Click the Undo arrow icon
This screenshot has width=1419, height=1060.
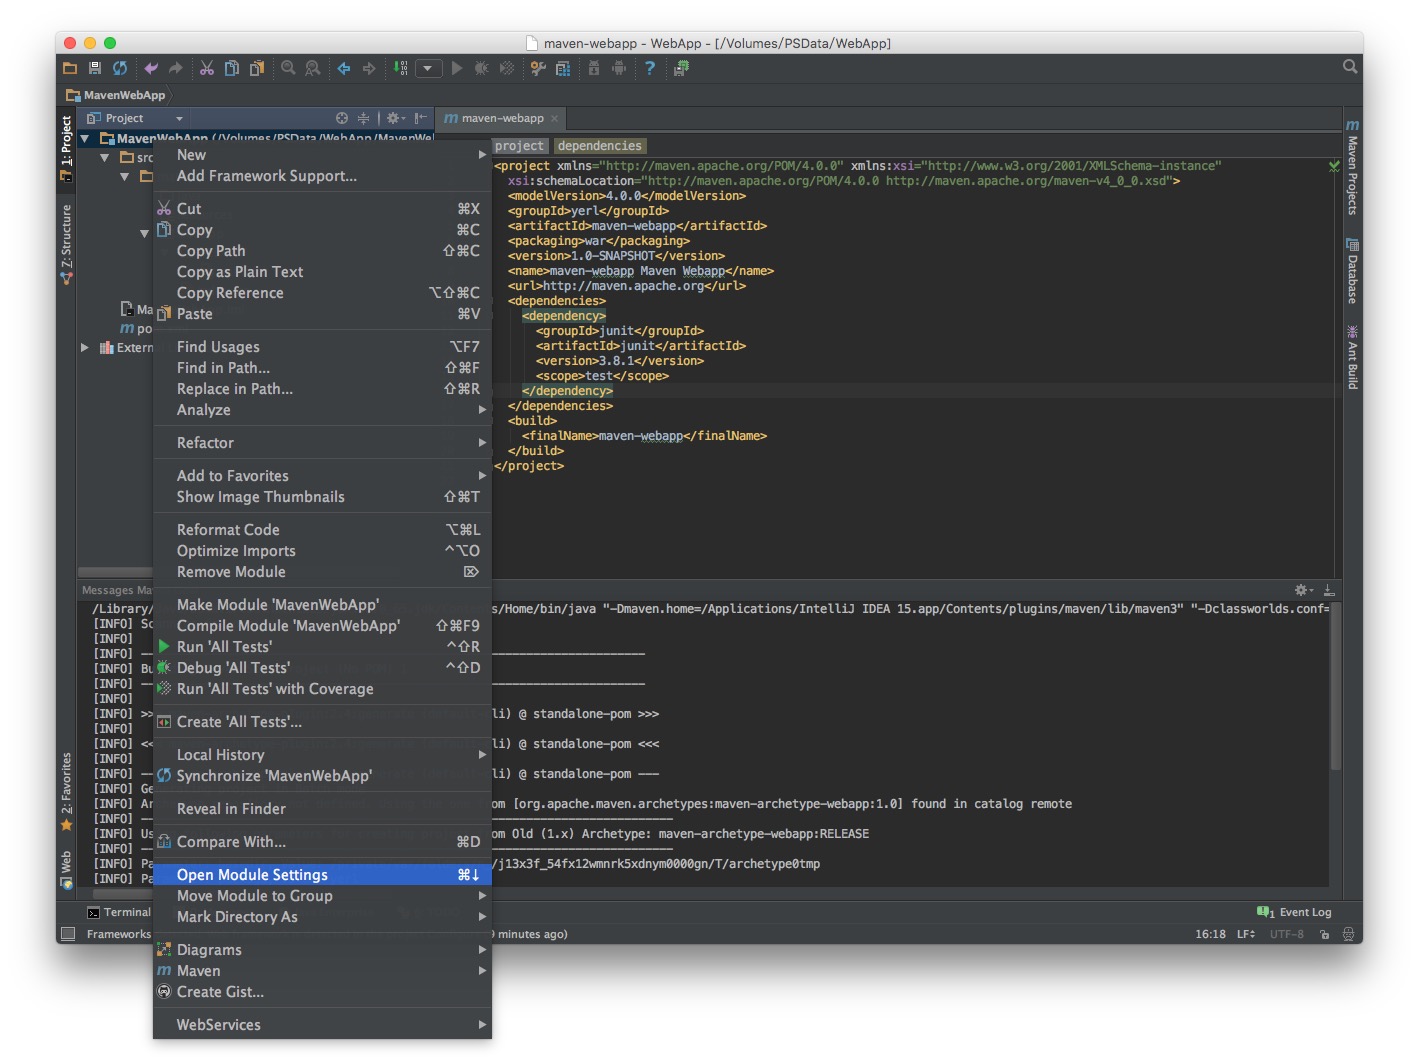click(151, 68)
